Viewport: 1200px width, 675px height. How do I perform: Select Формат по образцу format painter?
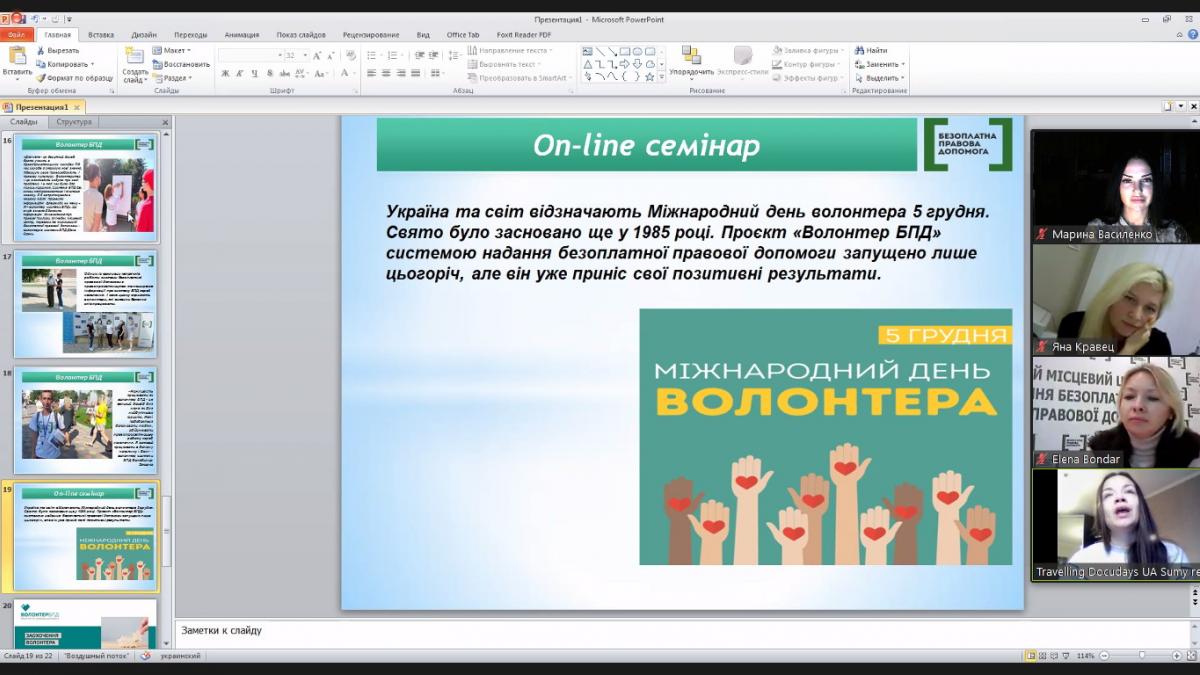pyautogui.click(x=75, y=77)
